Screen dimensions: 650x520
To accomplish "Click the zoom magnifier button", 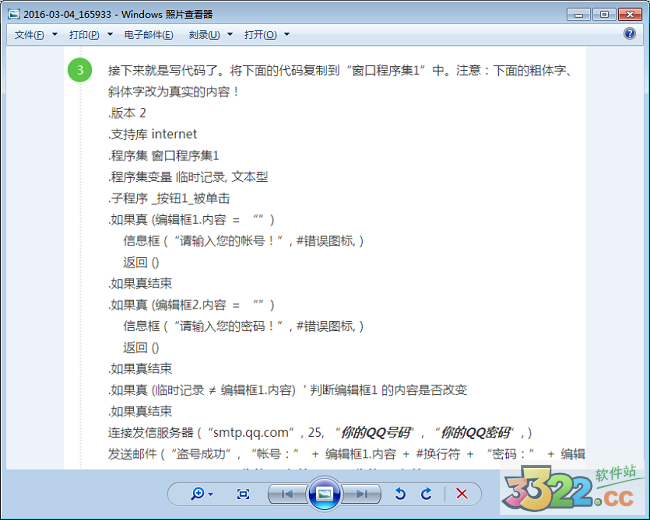I will point(198,493).
